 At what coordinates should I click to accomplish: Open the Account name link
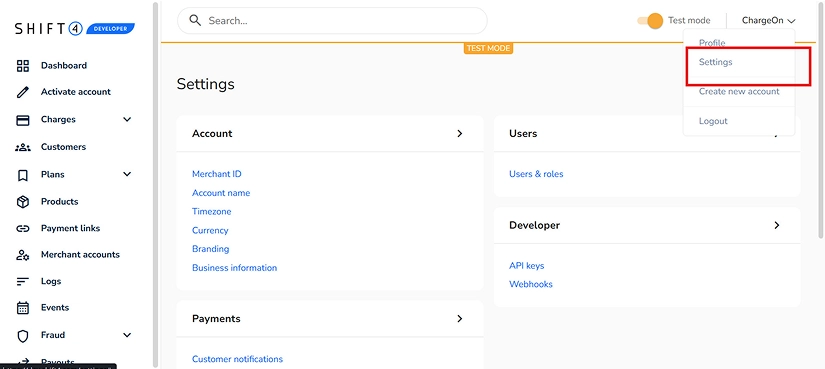tap(221, 193)
